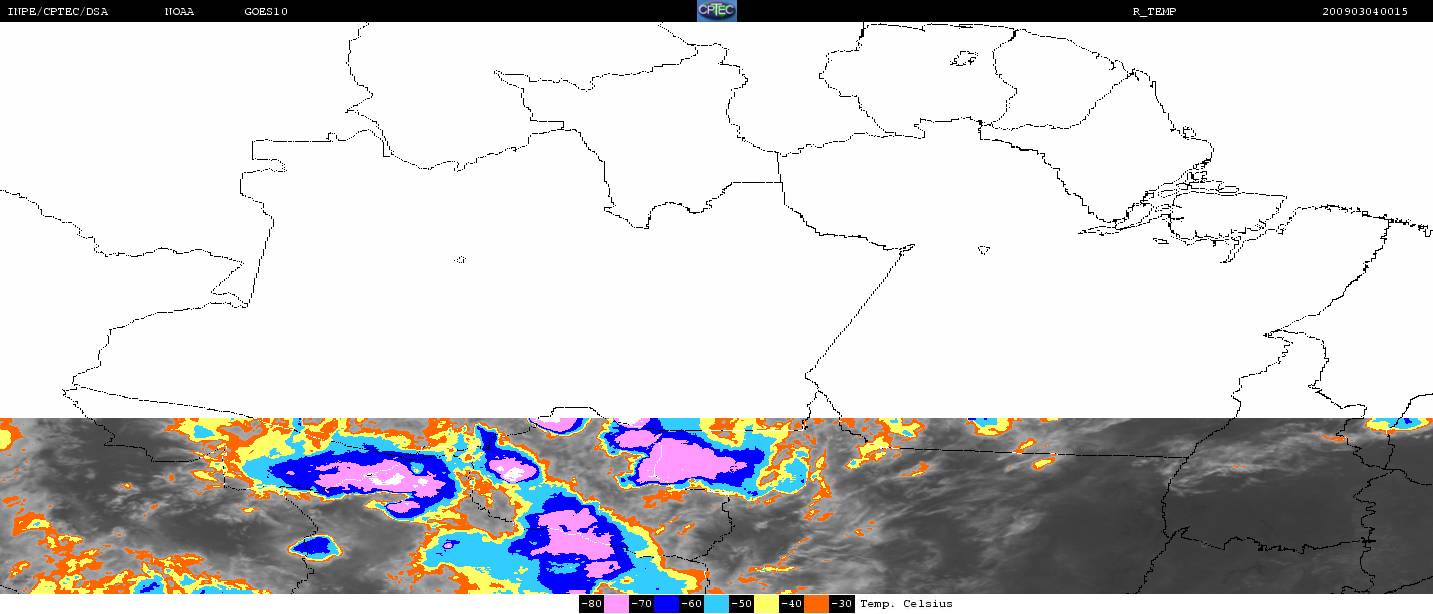Click the GOES10 satellite label

[x=266, y=12]
